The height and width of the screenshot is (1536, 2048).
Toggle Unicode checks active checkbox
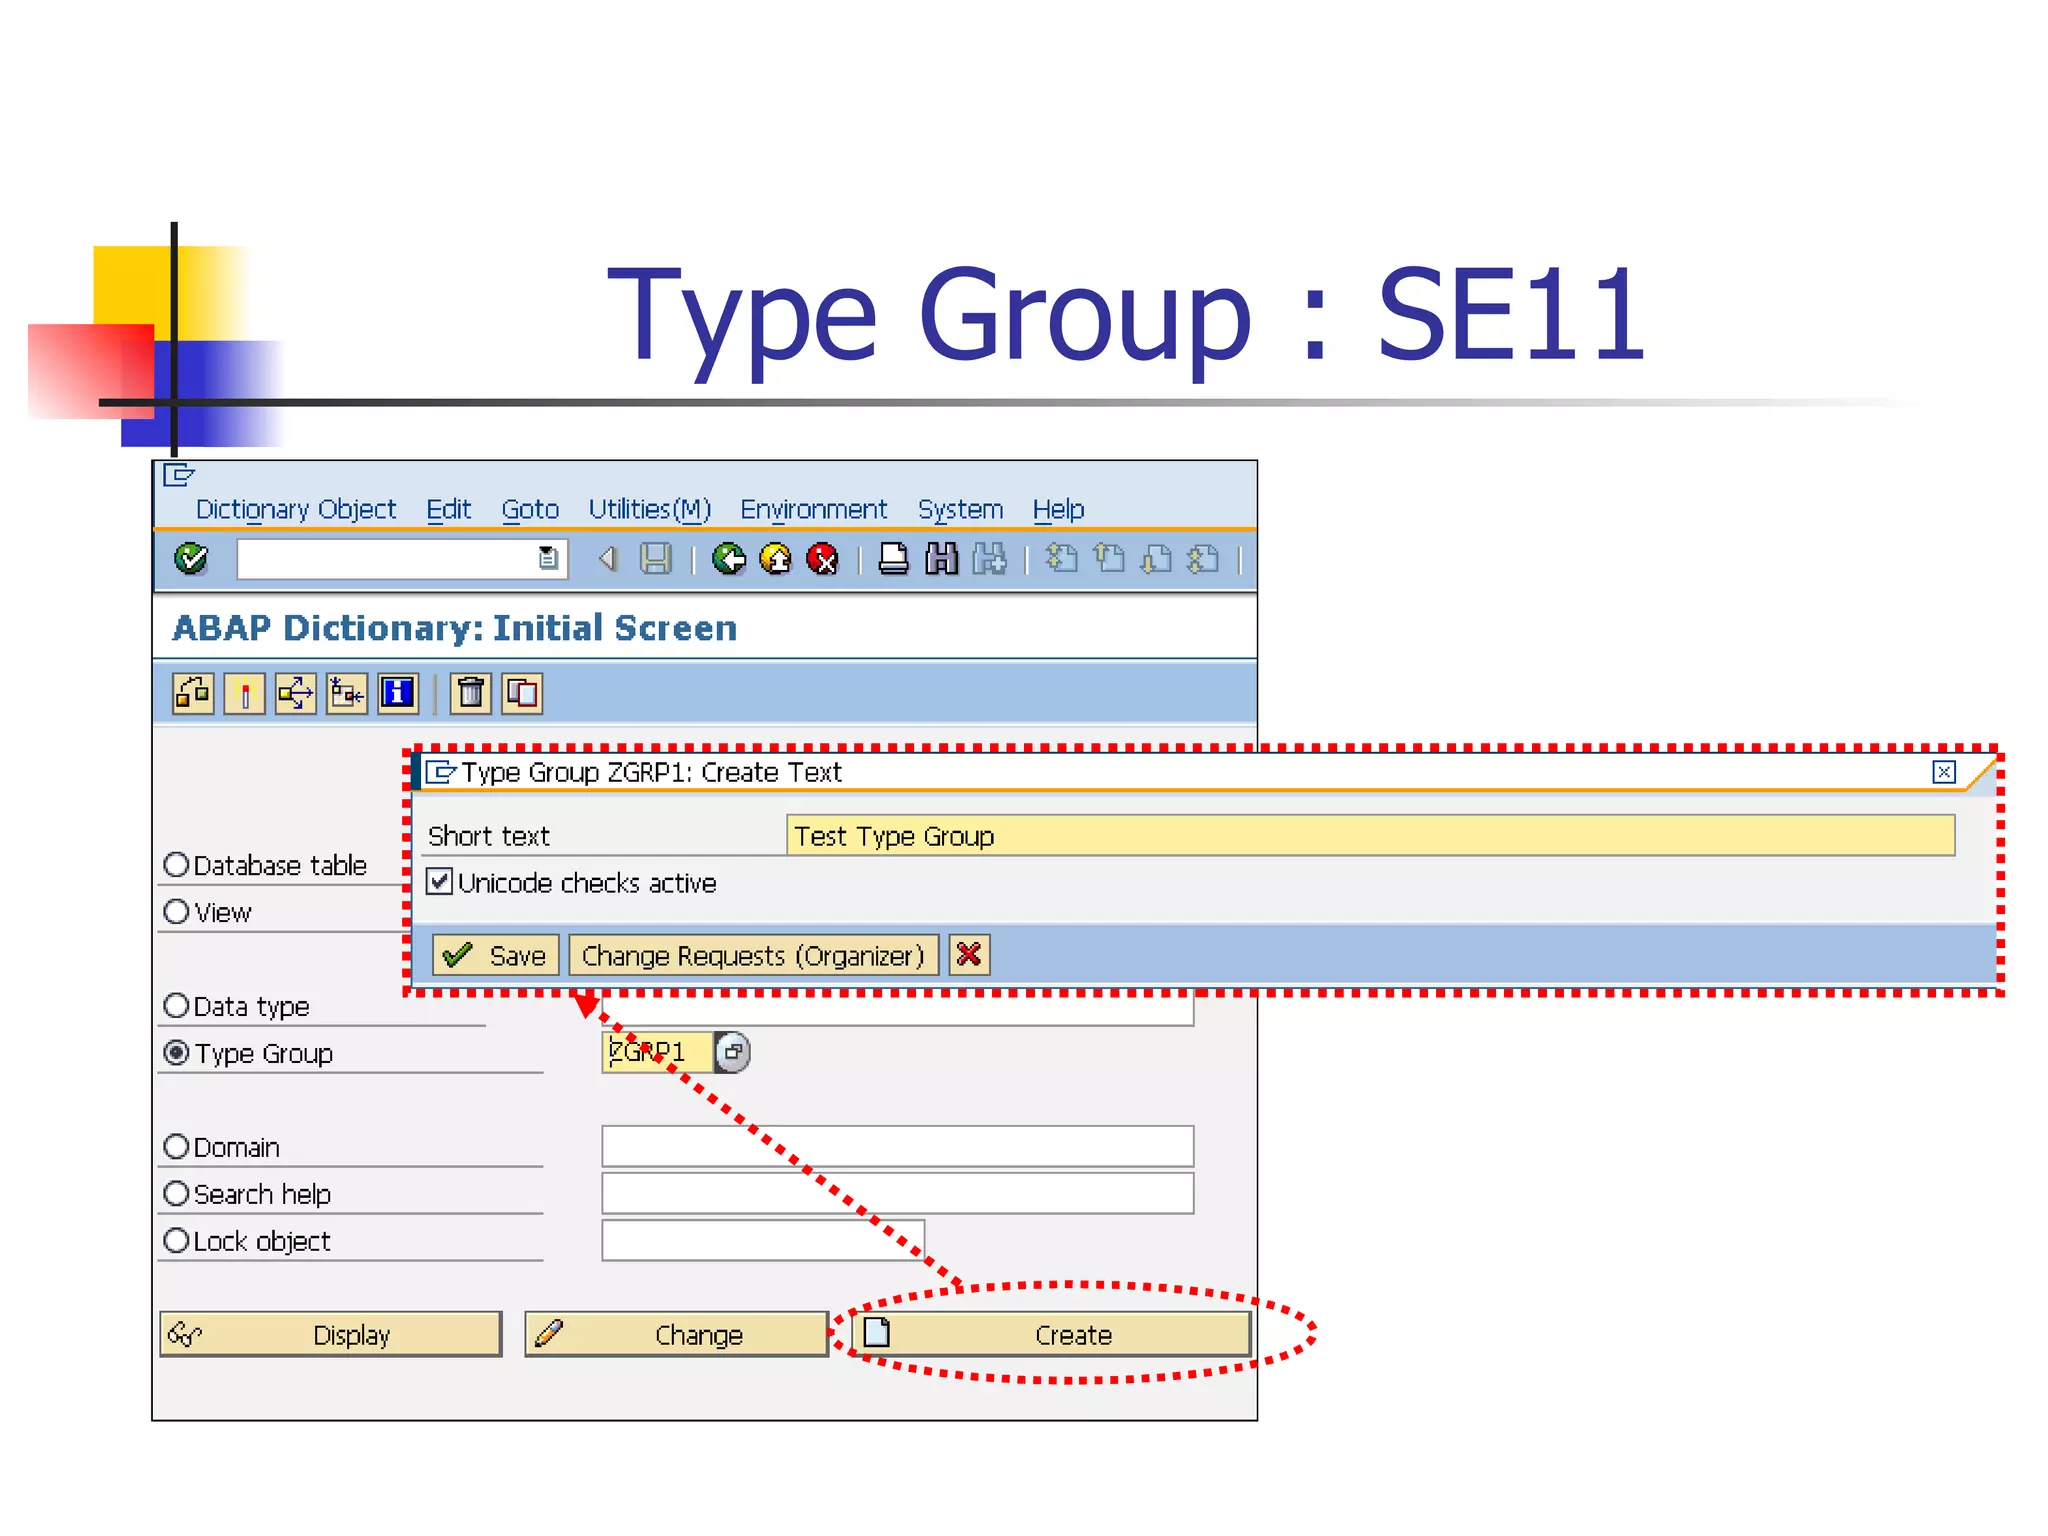tap(439, 882)
